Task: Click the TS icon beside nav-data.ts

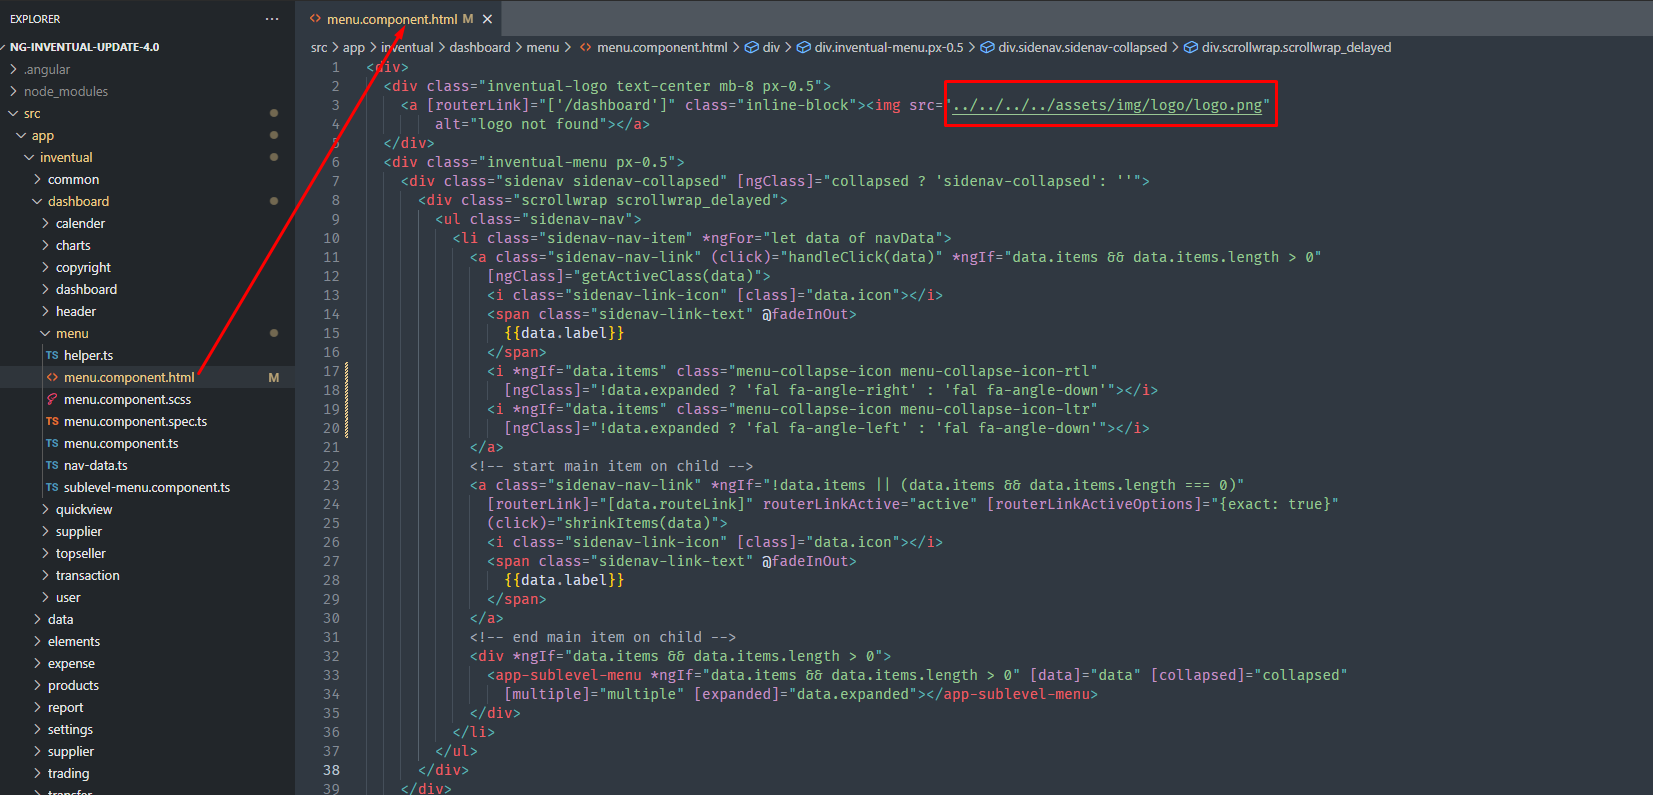Action: click(52, 465)
